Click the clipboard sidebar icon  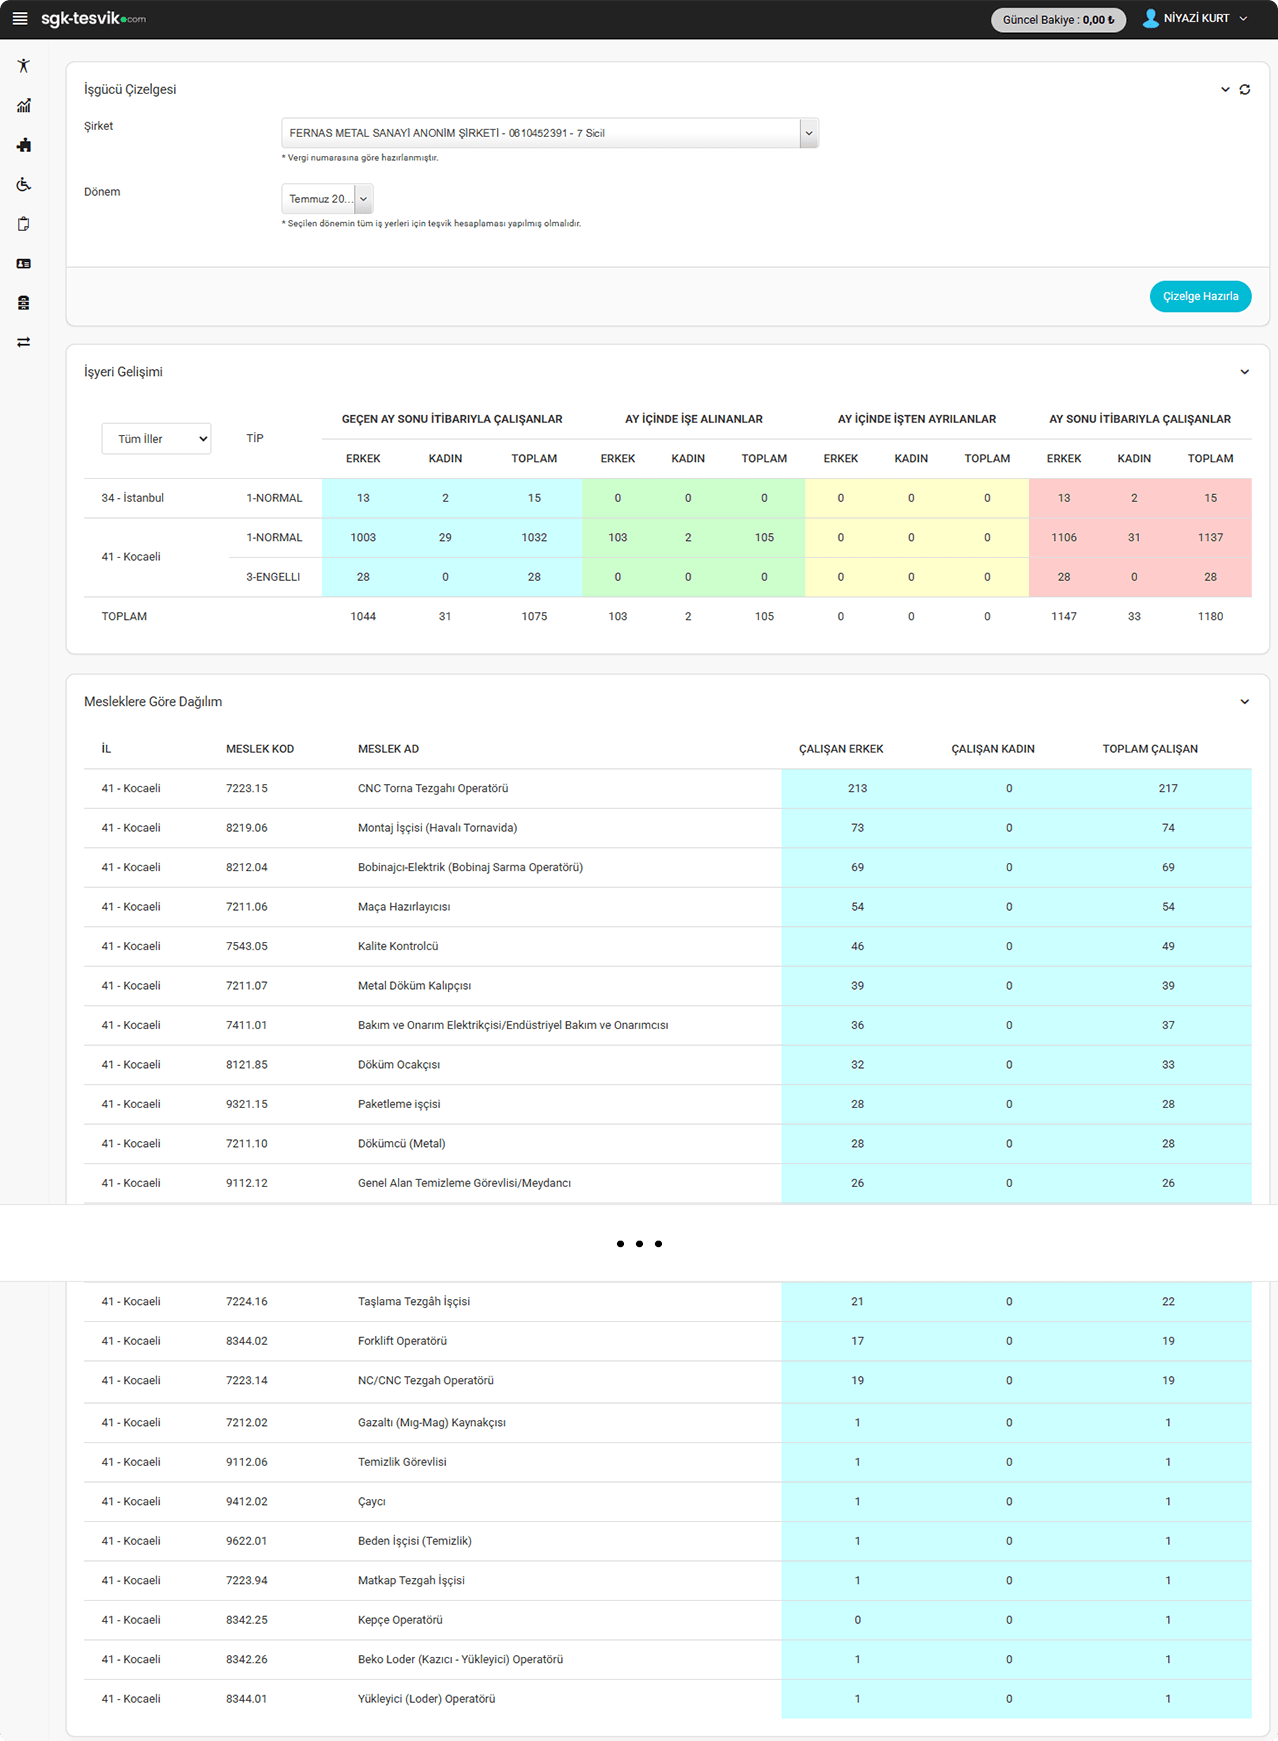point(24,224)
